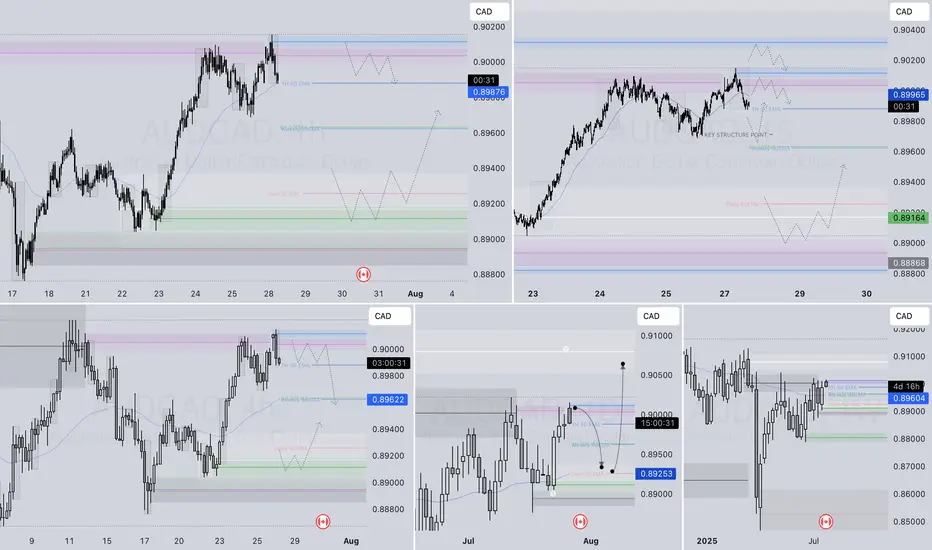Screen dimensions: 932x550
Task: Click date 30 on top-right time axis
Action: (x=867, y=294)
